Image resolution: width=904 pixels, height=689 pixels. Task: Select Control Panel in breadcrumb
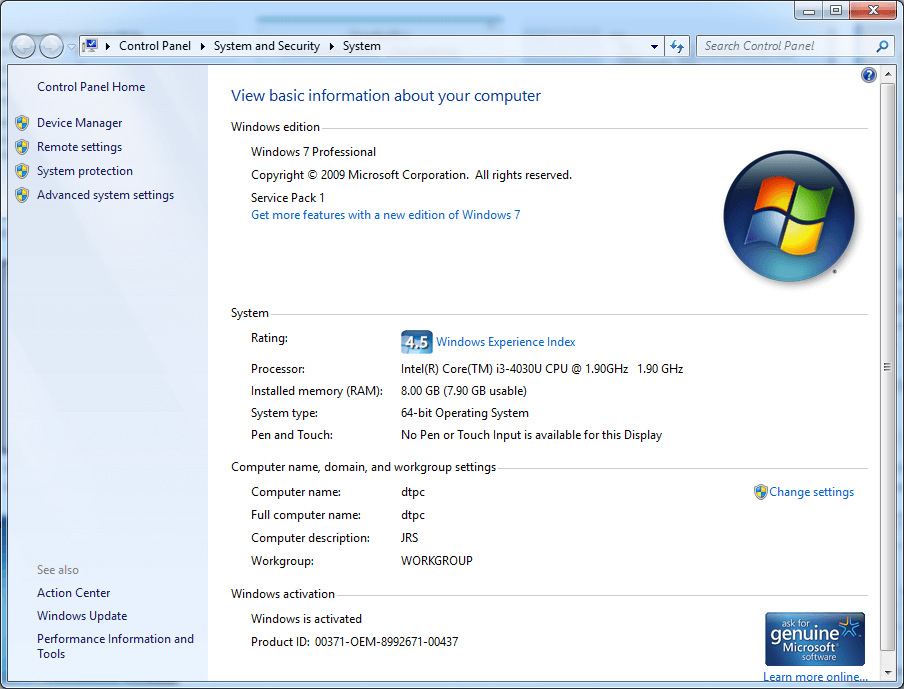click(x=155, y=46)
